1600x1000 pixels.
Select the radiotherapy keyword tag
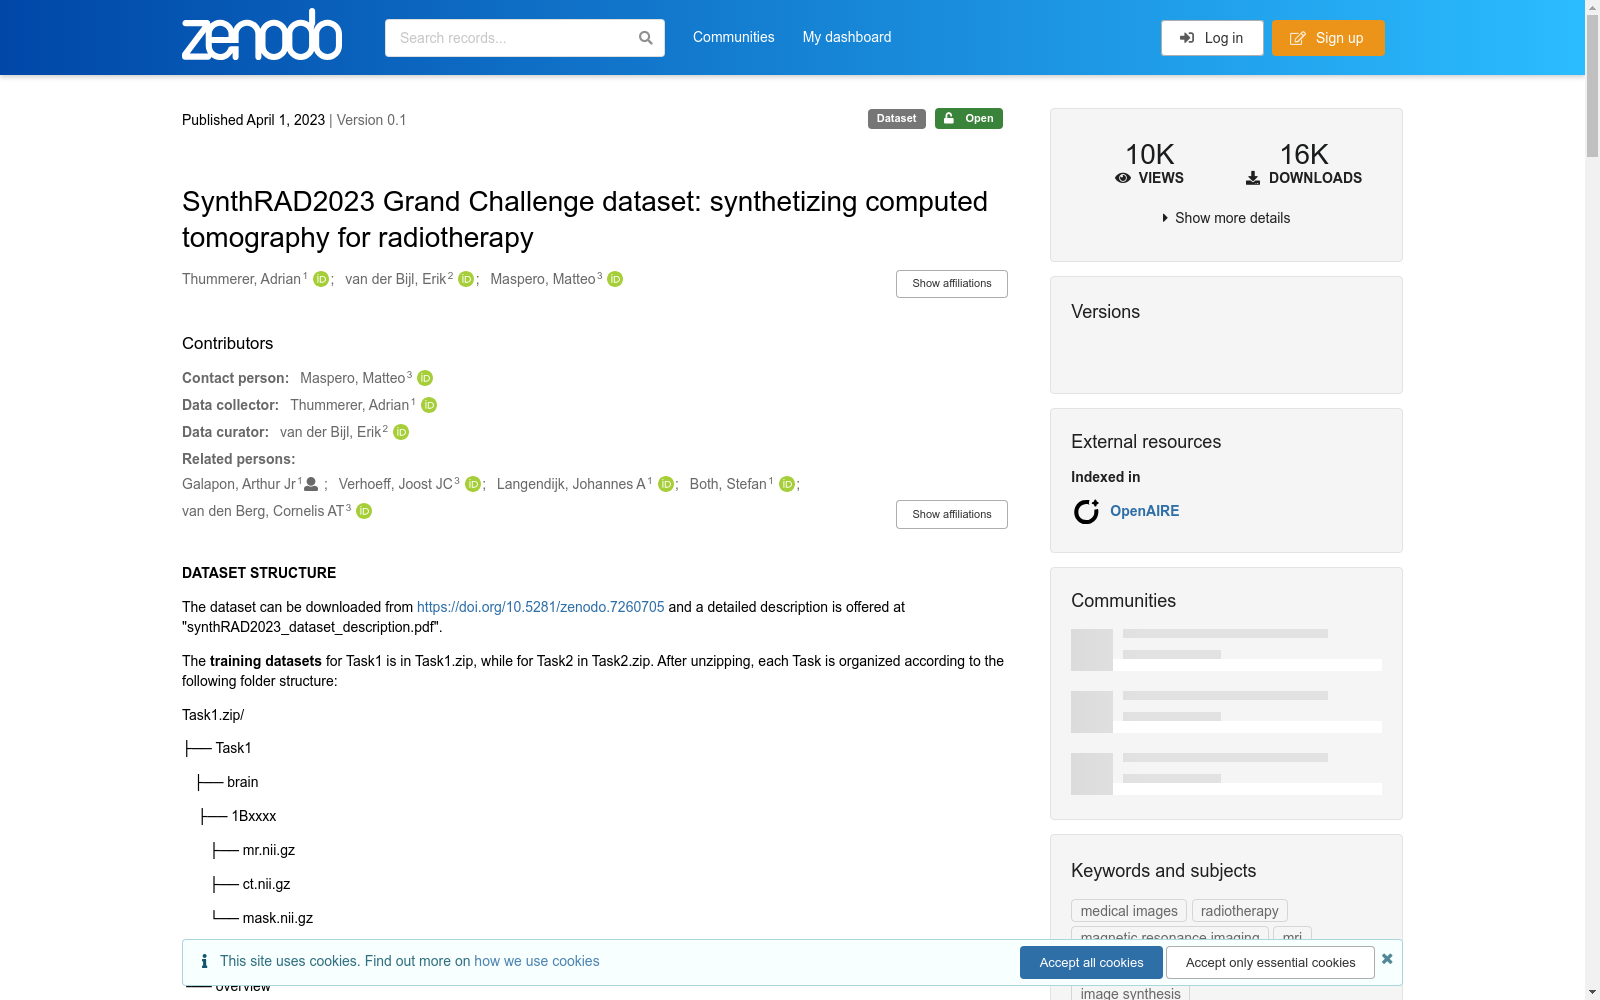pos(1239,910)
